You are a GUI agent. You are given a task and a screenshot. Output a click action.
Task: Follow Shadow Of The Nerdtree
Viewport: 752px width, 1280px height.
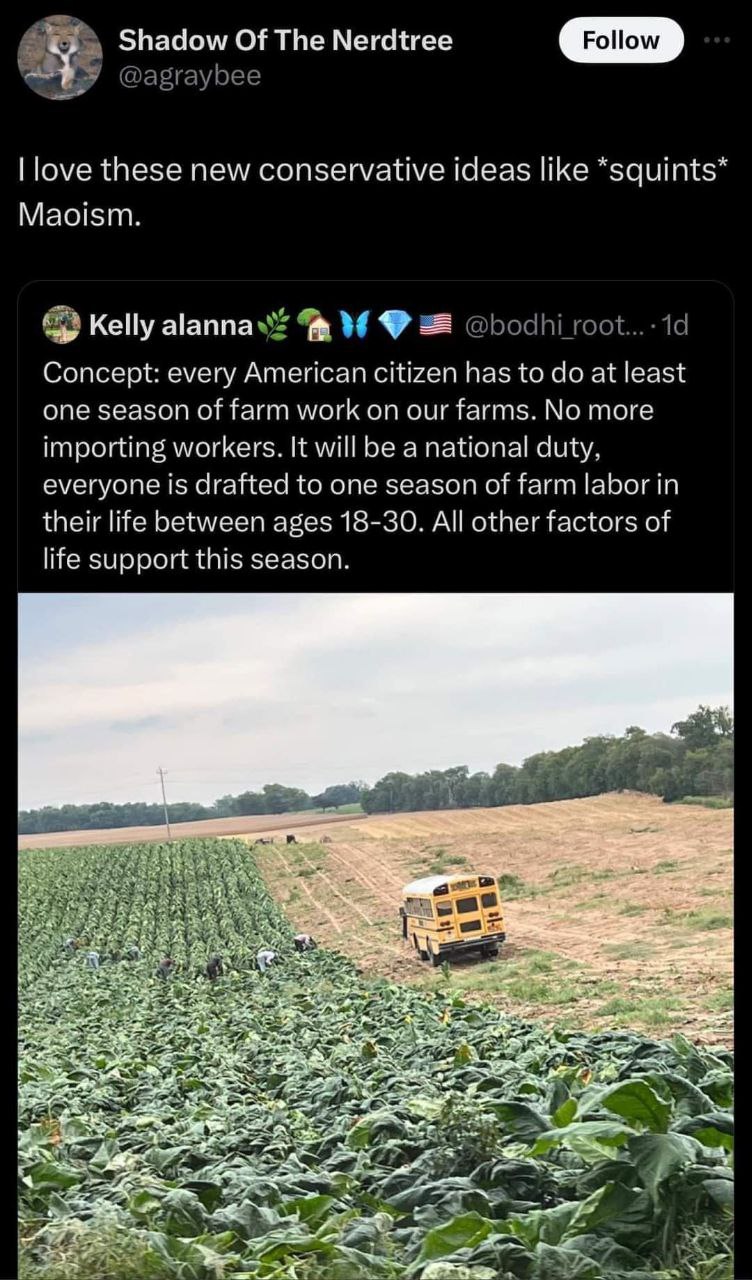620,41
